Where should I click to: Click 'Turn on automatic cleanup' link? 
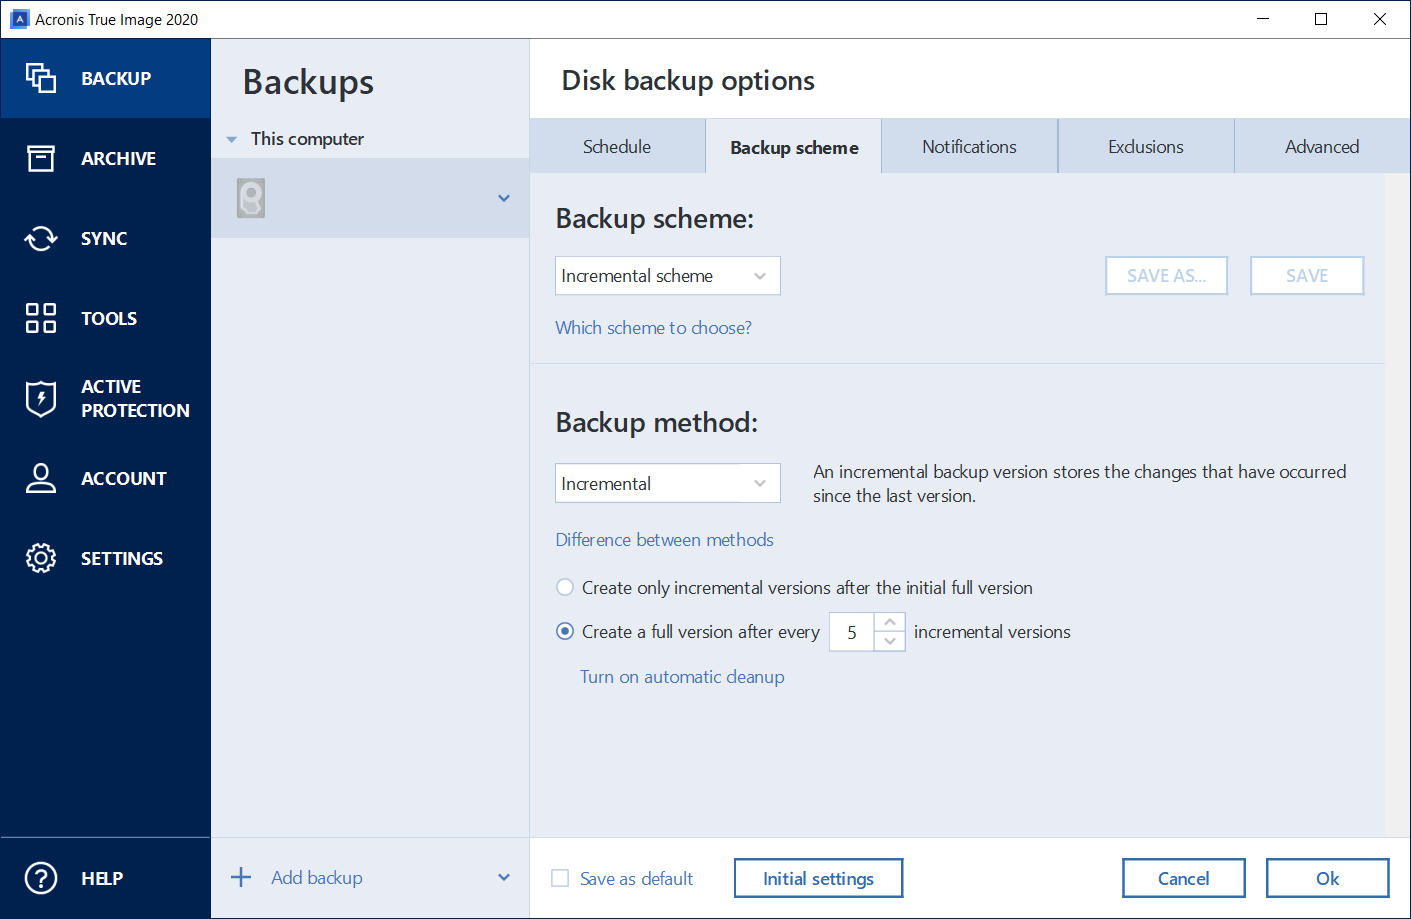click(x=682, y=676)
